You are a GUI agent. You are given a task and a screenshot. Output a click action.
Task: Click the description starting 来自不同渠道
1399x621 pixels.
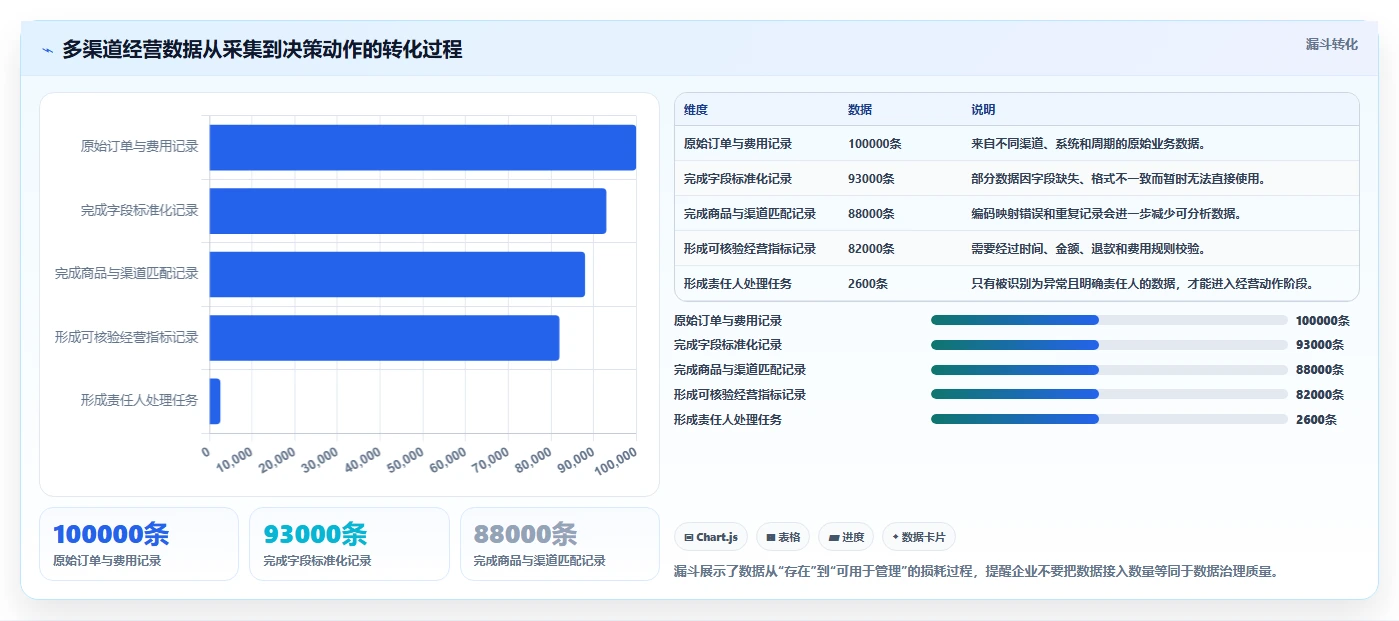[1089, 144]
